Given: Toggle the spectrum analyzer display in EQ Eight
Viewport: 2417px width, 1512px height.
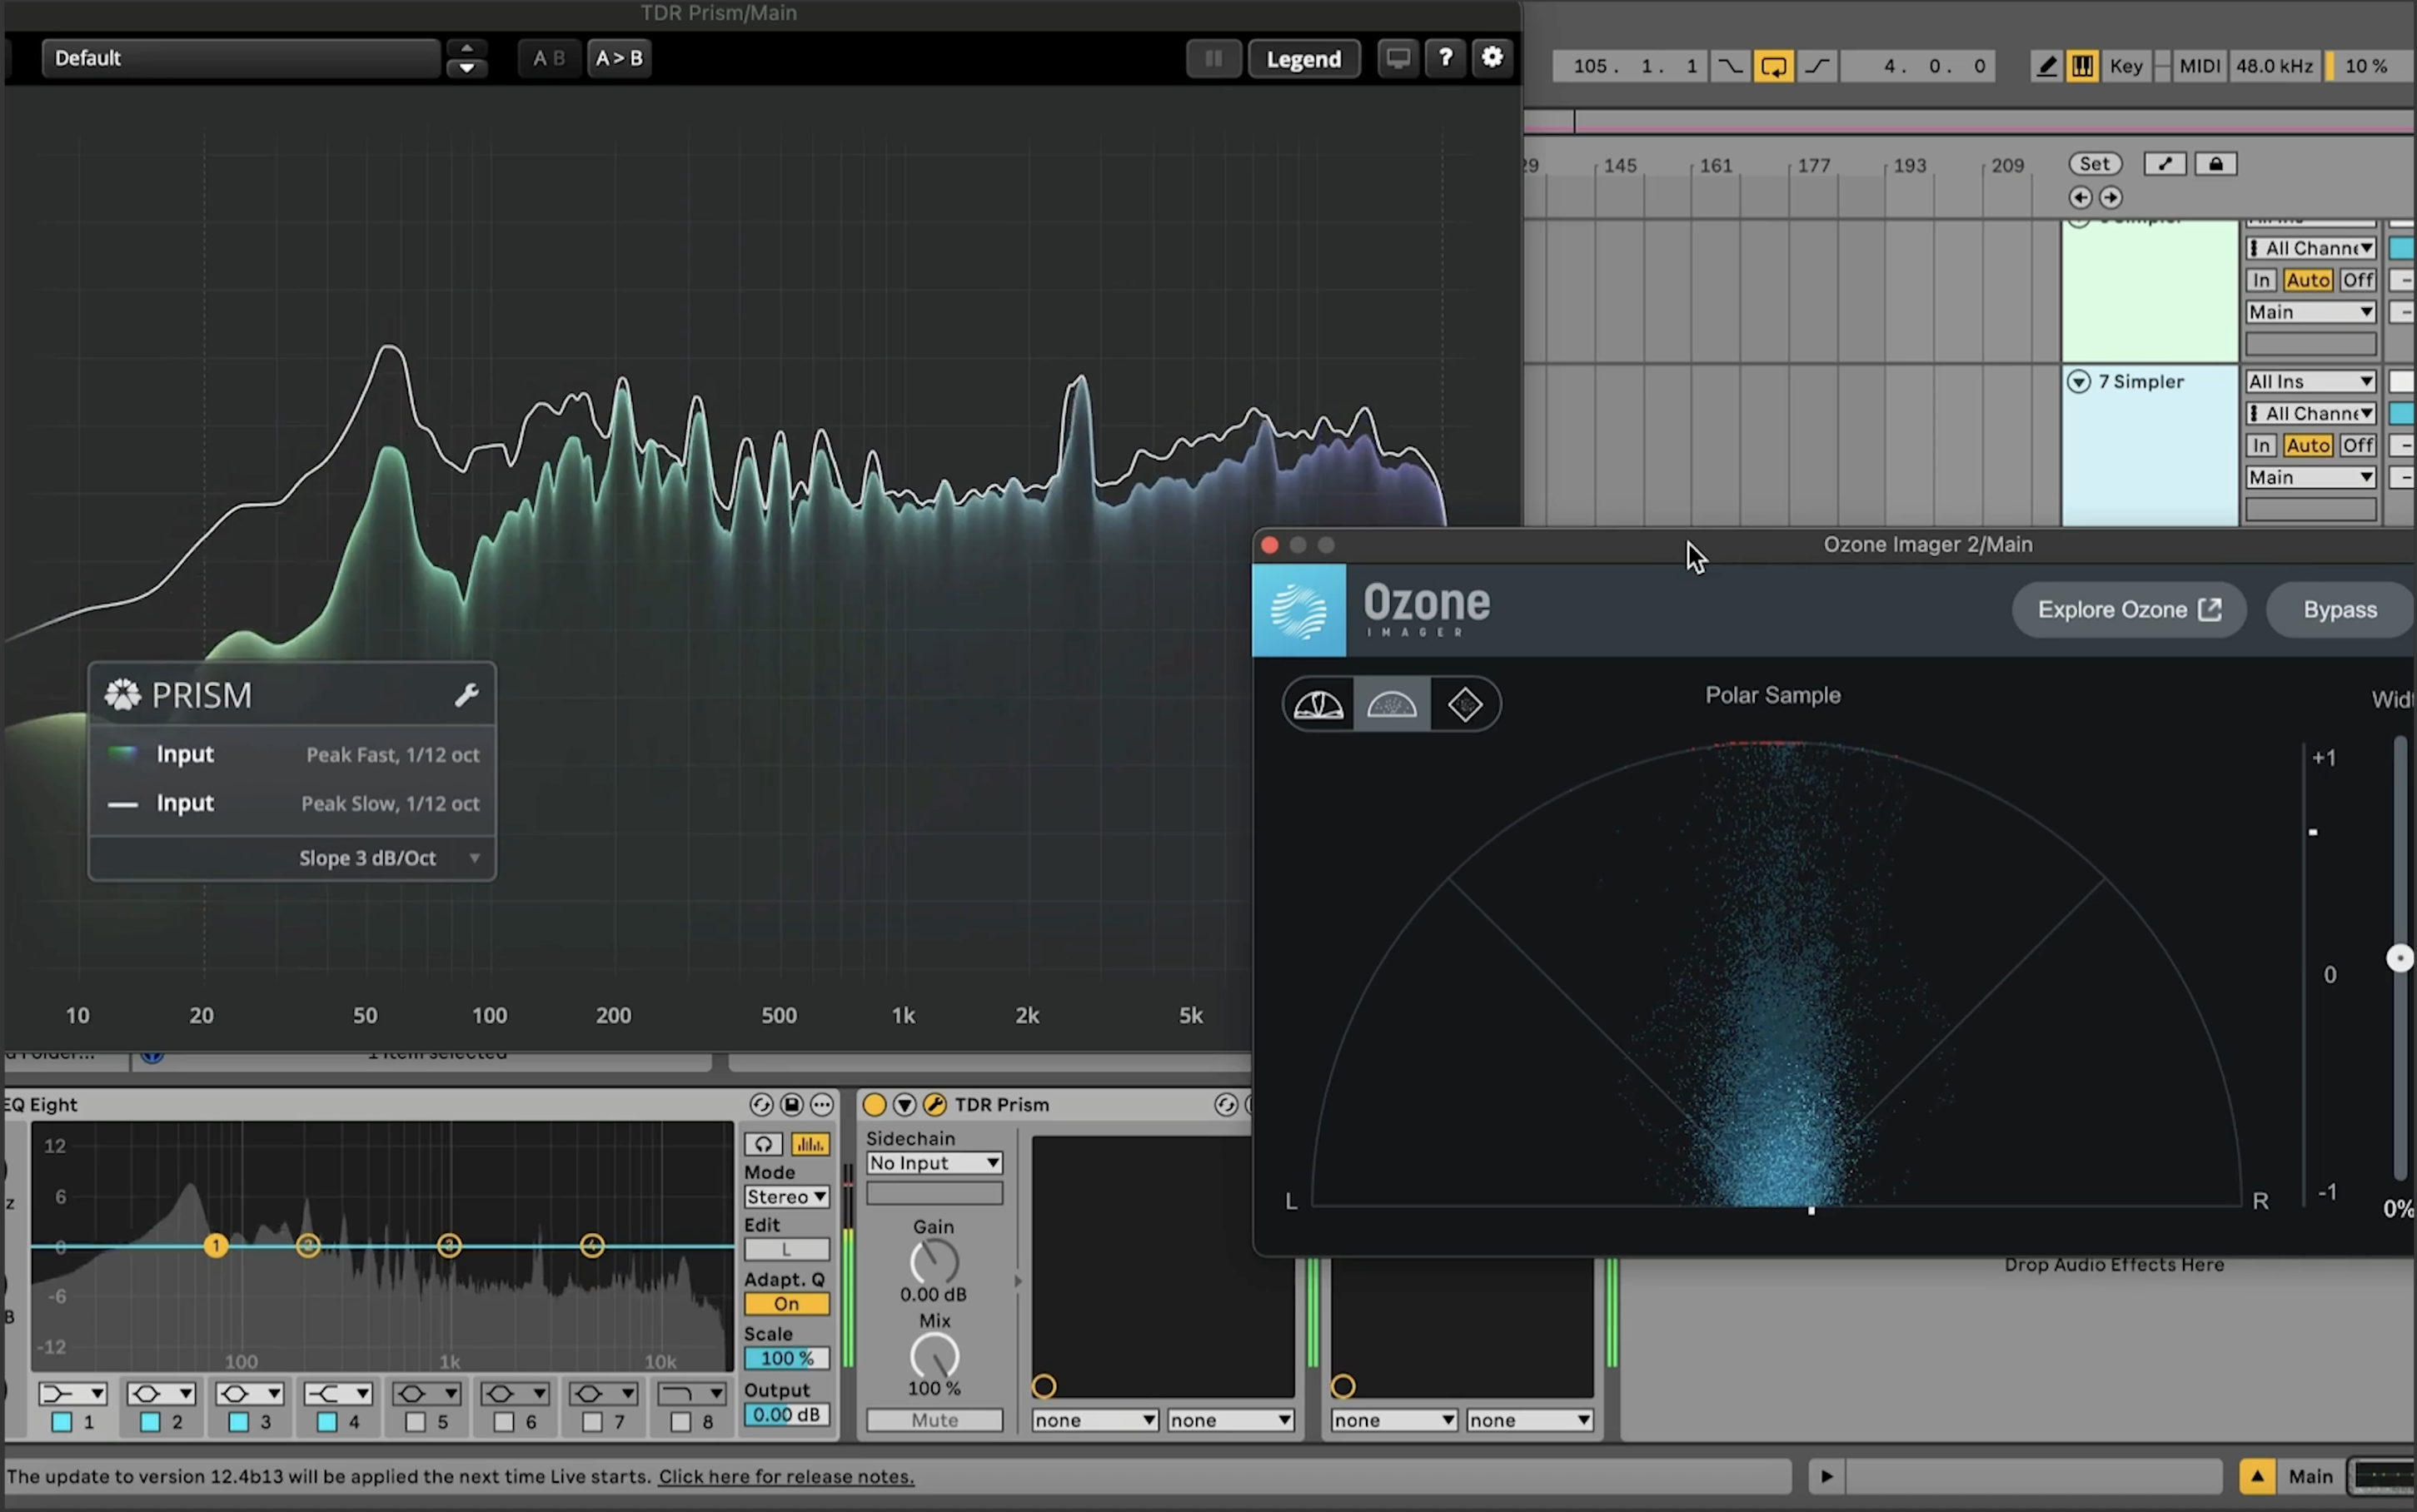Looking at the screenshot, I should point(809,1144).
